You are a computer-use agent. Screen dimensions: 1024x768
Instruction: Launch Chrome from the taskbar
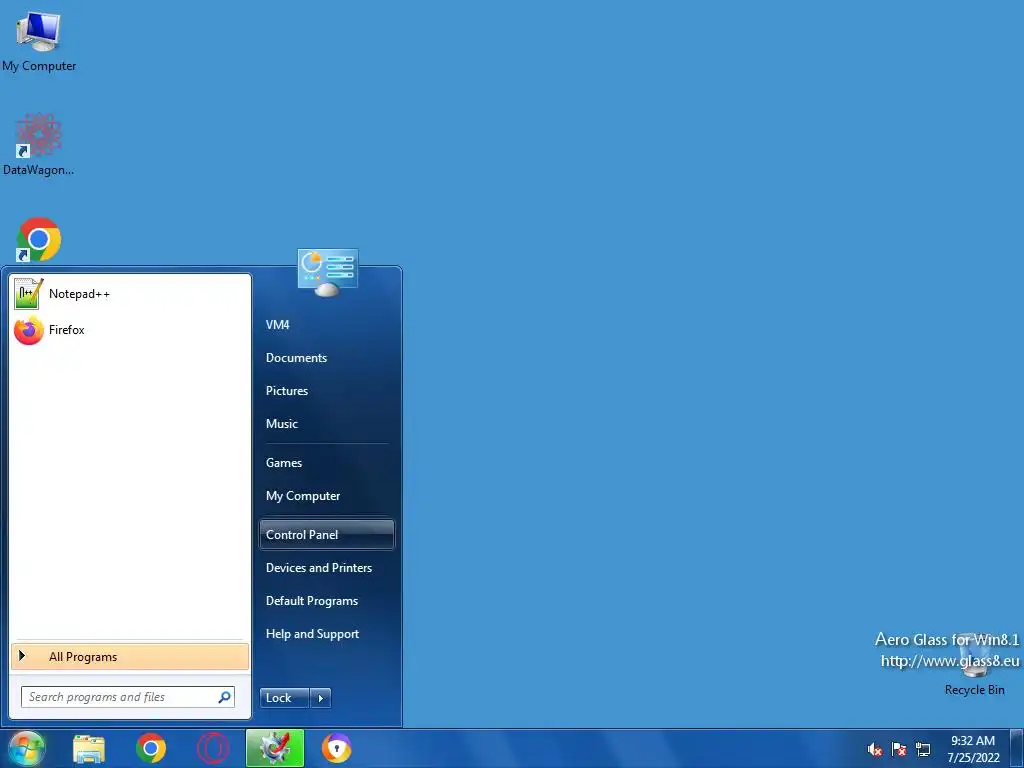coord(151,748)
